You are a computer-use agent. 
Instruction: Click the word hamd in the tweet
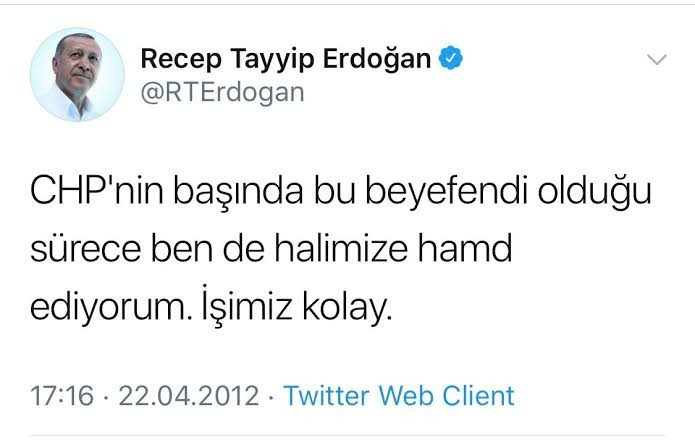pos(465,248)
